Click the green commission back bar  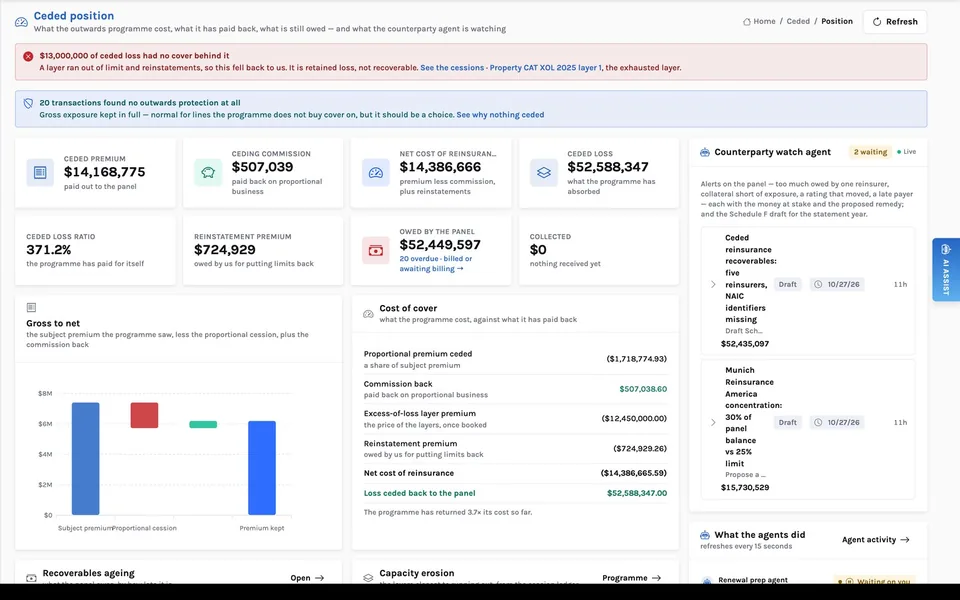pyautogui.click(x=203, y=424)
